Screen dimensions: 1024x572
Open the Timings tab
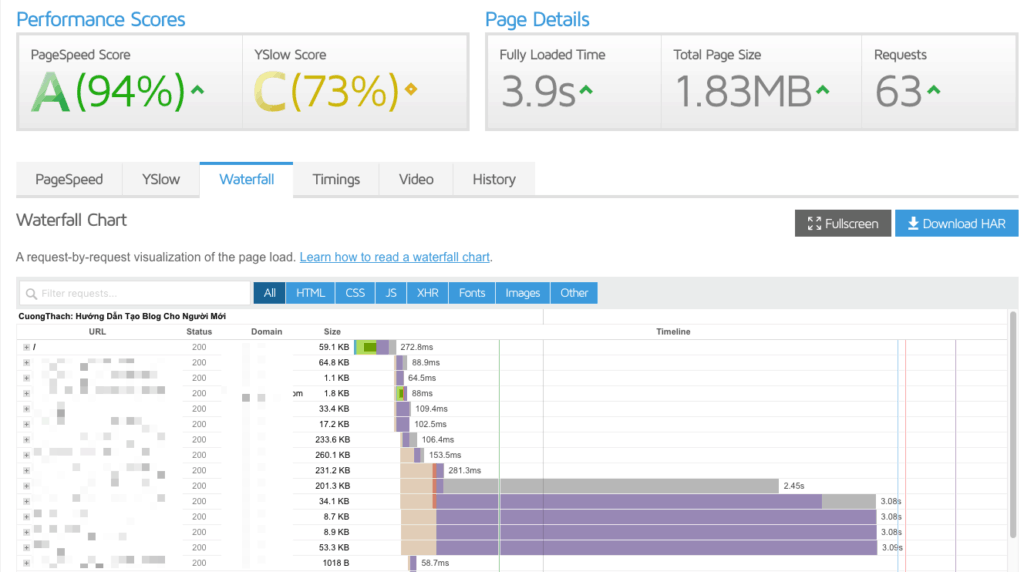click(336, 179)
